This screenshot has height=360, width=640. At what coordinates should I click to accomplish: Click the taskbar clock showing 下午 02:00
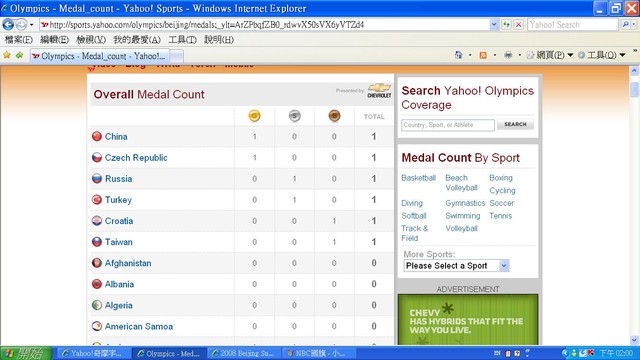pos(616,353)
